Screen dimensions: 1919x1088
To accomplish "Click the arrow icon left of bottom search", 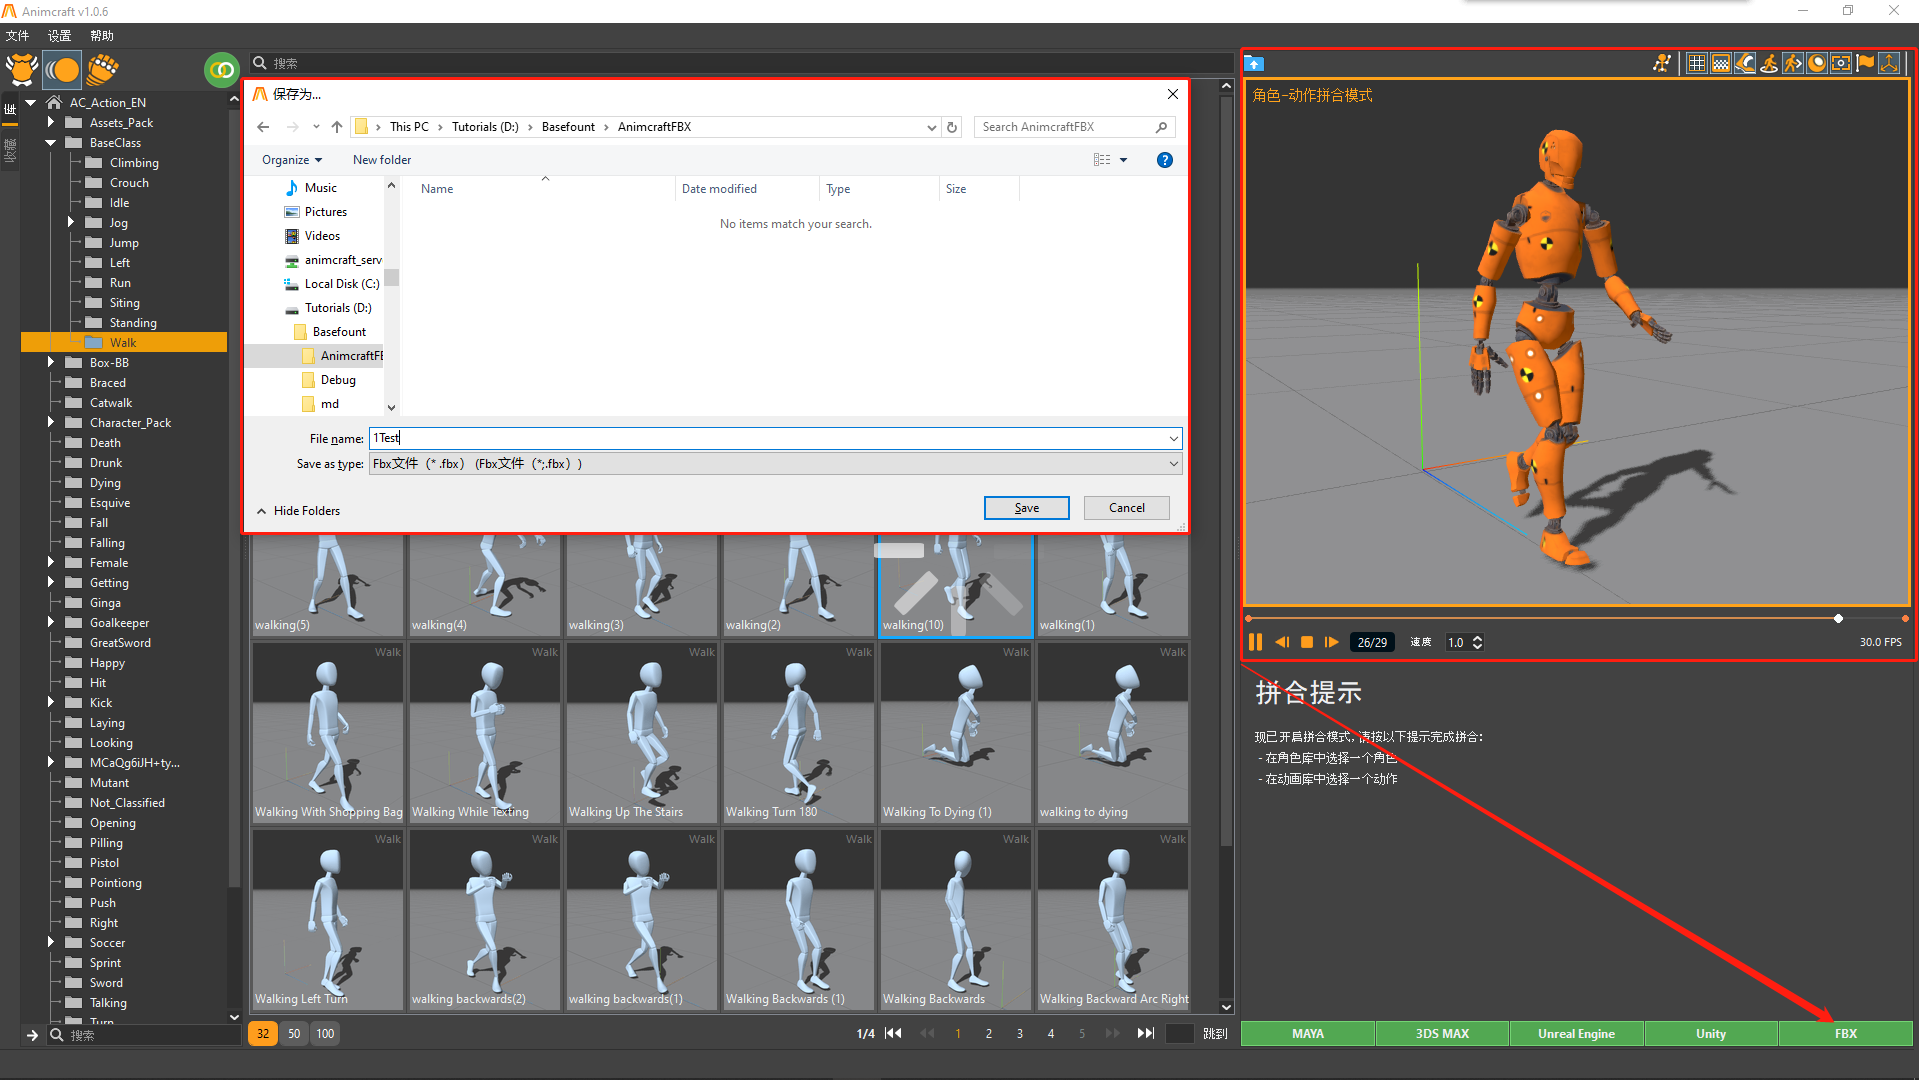I will pos(31,1035).
